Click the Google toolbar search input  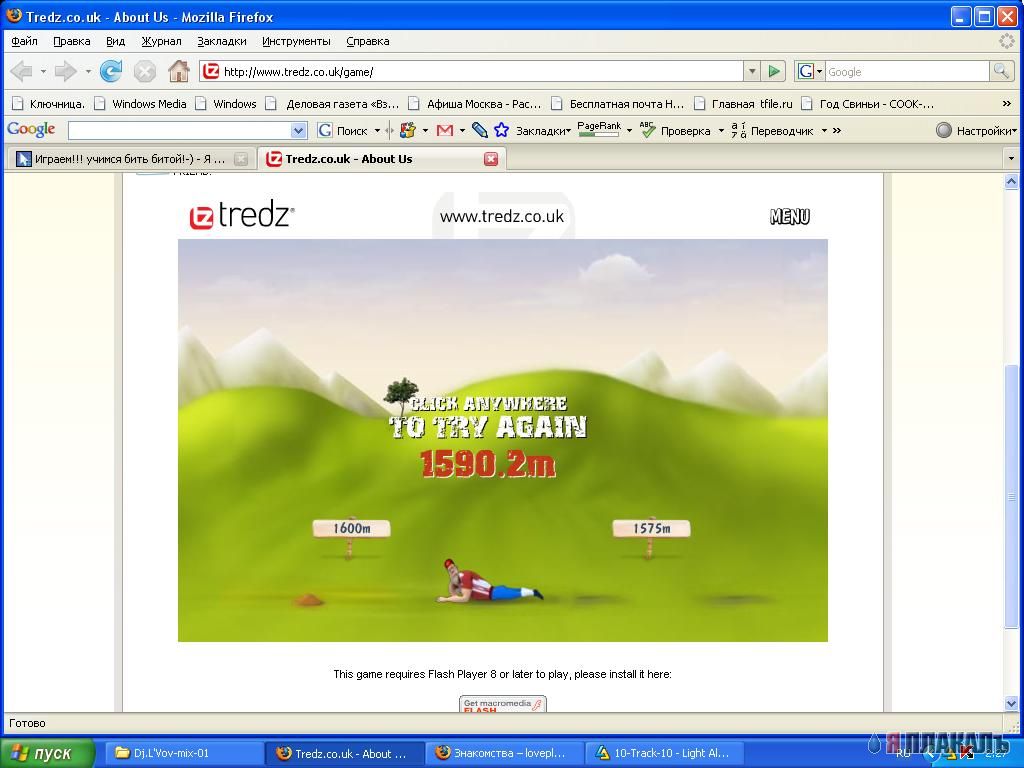(x=180, y=131)
